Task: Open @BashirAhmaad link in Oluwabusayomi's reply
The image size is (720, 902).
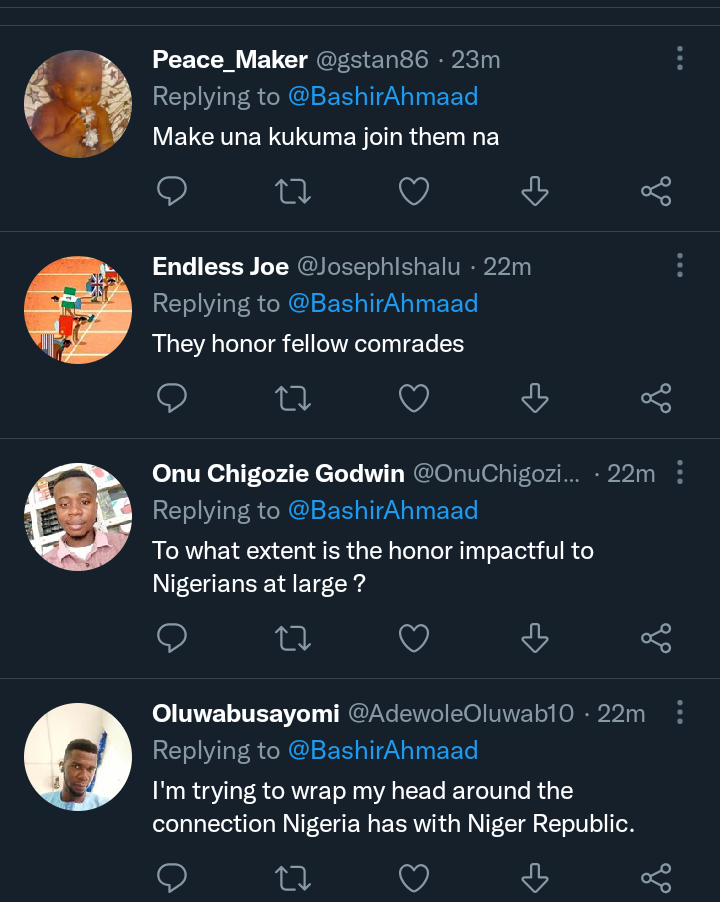Action: coord(383,751)
